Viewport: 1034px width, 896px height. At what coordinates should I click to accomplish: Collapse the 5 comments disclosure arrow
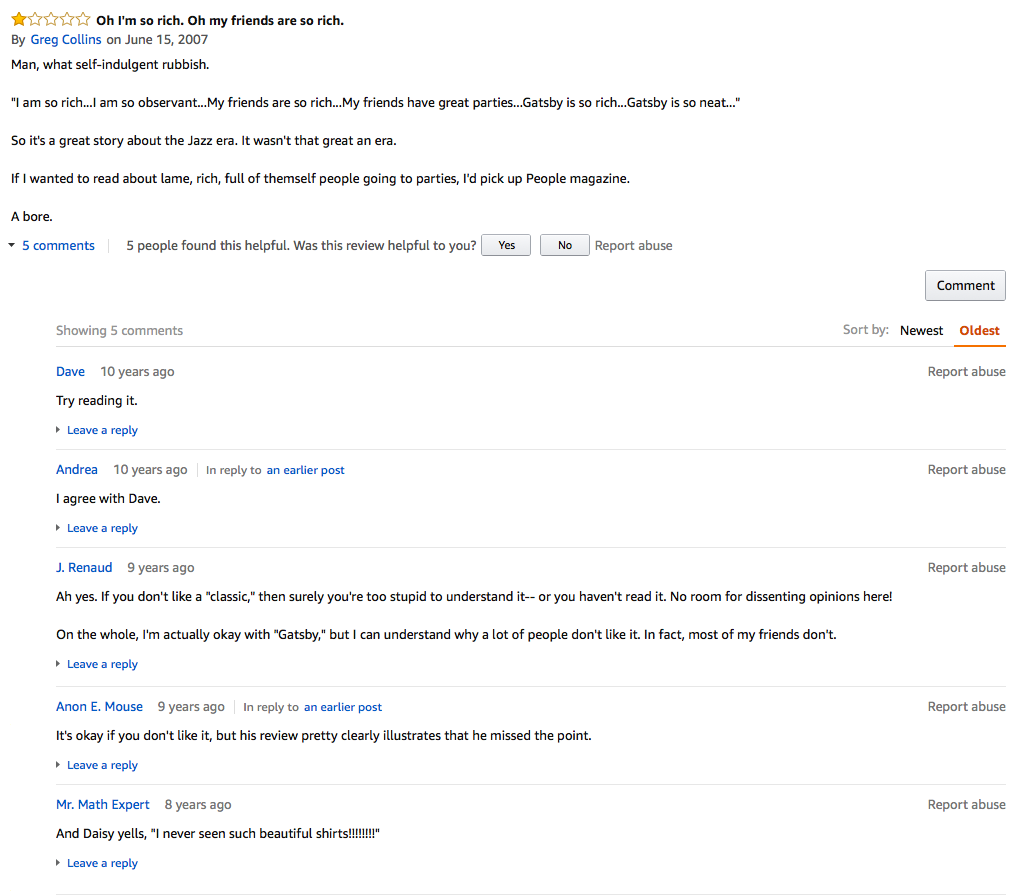pyautogui.click(x=12, y=245)
